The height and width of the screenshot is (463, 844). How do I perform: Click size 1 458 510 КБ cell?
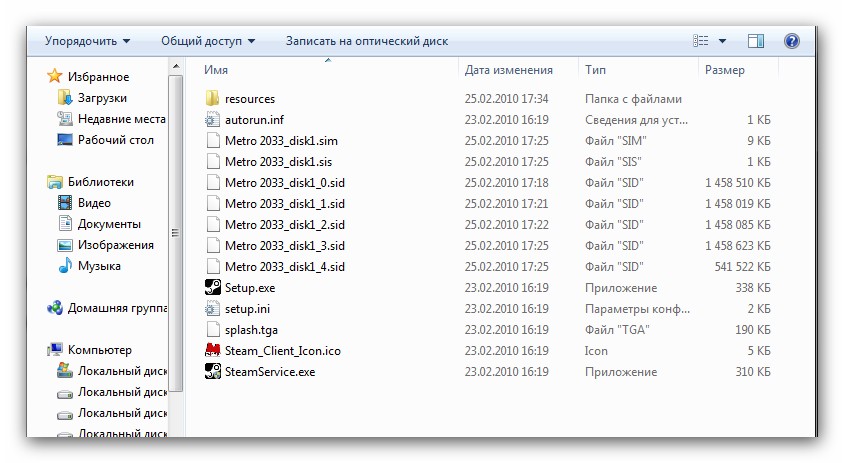point(737,183)
